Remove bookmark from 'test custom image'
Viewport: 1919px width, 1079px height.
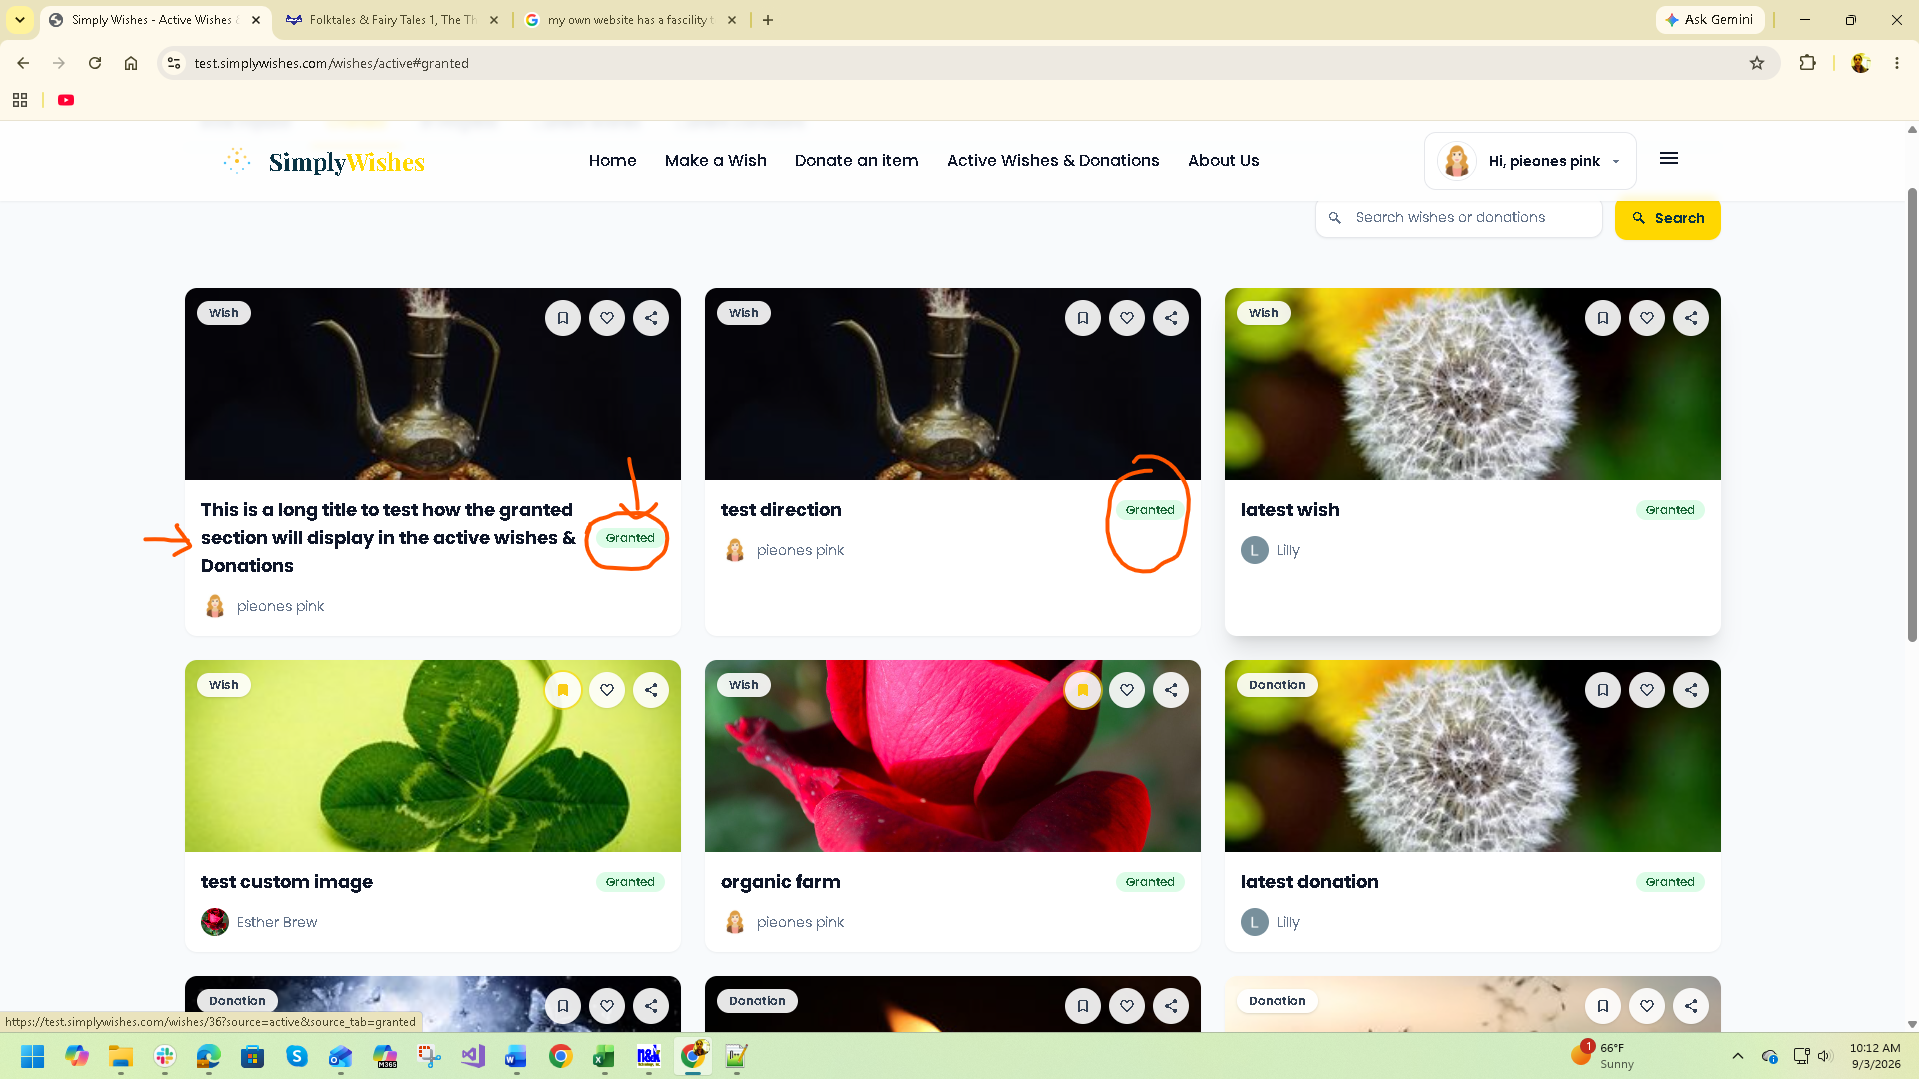point(563,690)
